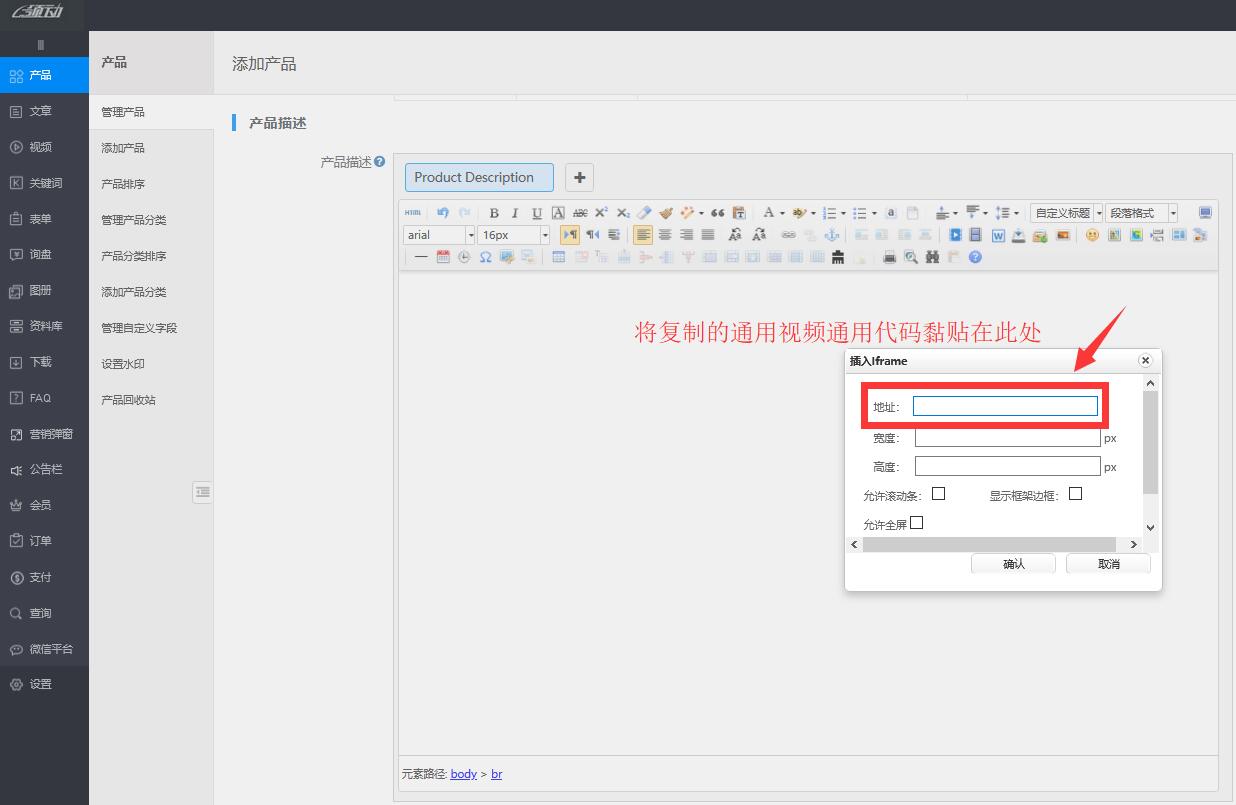Click the emoticon smiley icon
1236x805 pixels.
[1092, 235]
